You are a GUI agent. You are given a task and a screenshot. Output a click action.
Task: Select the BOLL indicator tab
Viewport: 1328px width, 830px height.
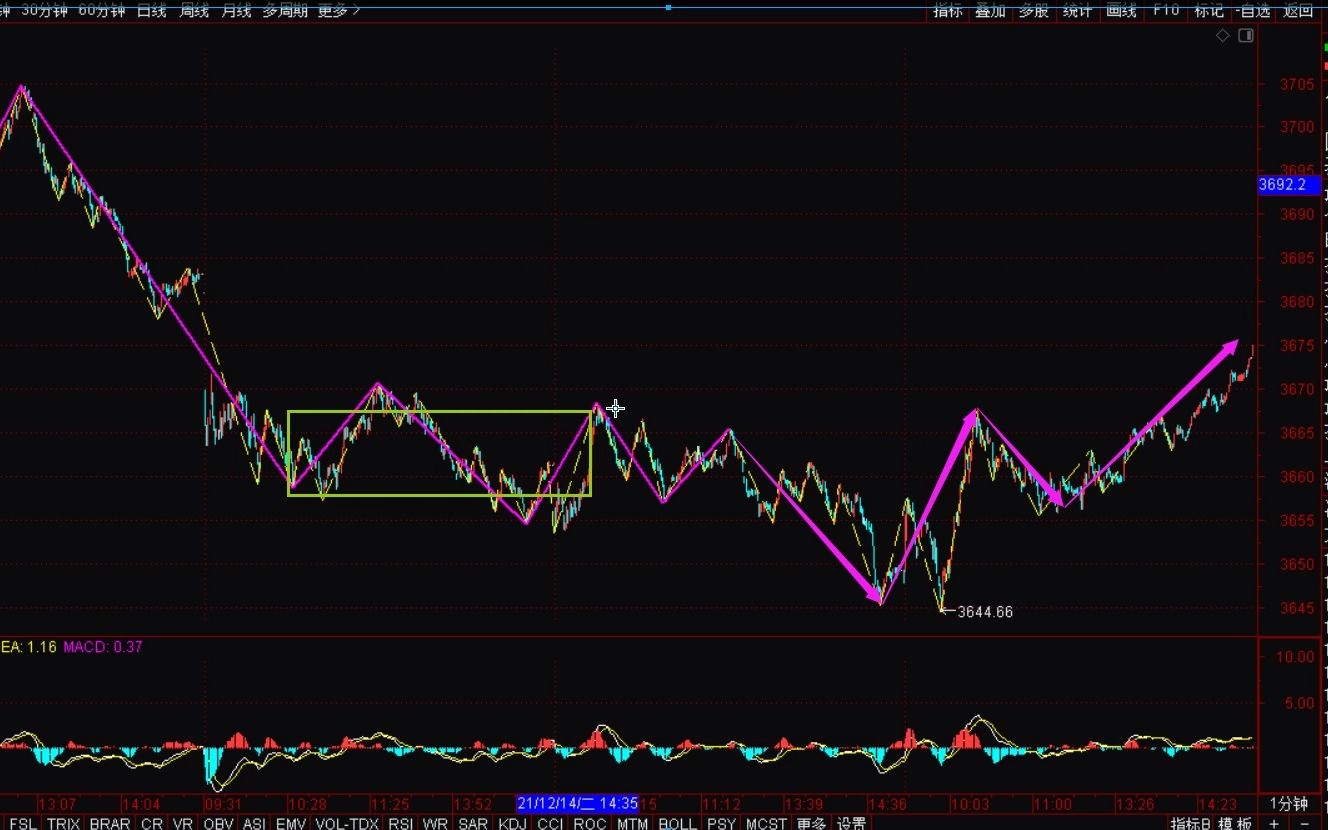coord(677,823)
